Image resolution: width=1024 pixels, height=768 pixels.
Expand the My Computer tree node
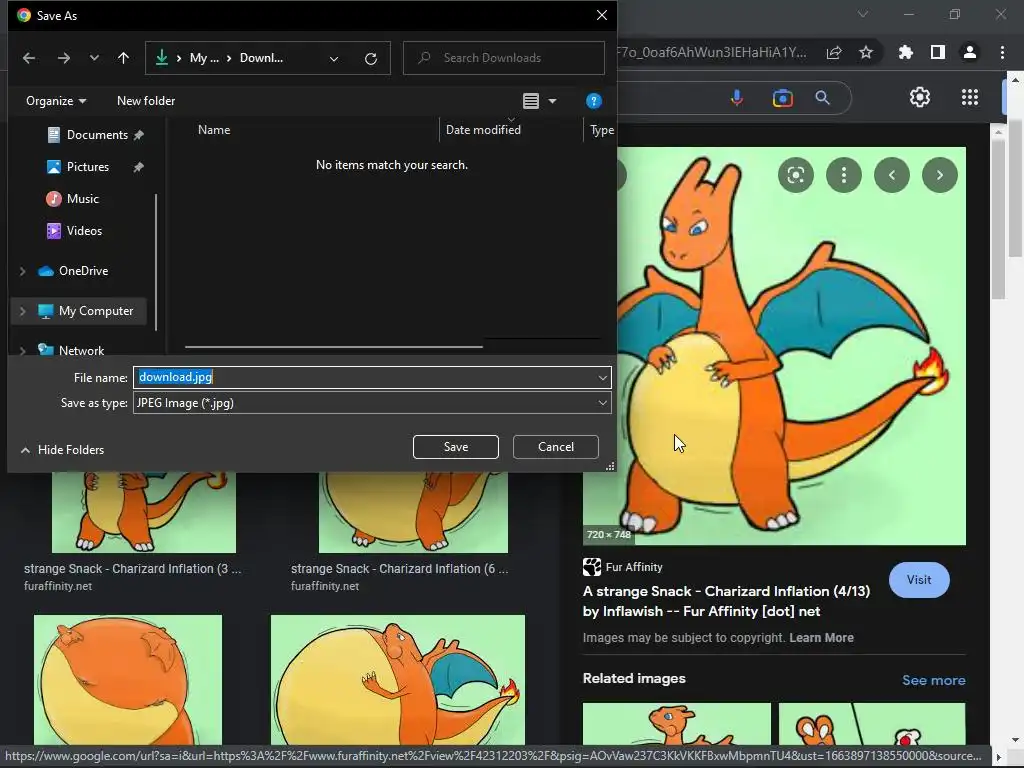(x=23, y=312)
